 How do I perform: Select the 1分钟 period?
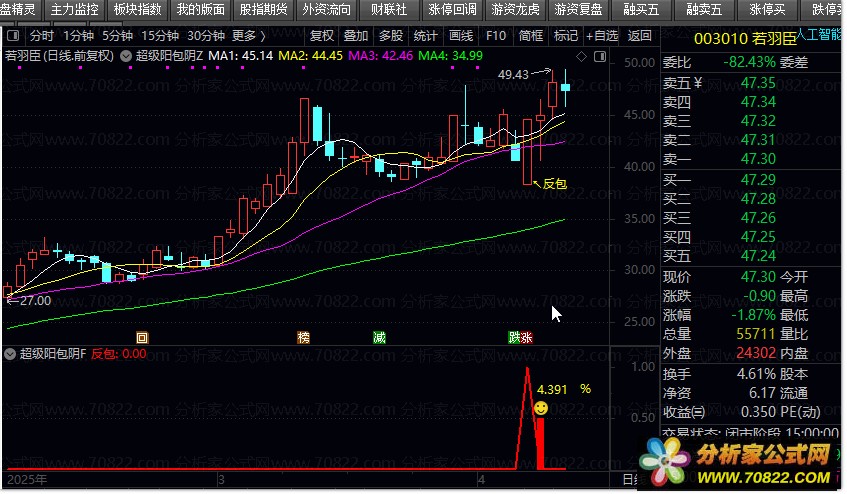(78, 36)
